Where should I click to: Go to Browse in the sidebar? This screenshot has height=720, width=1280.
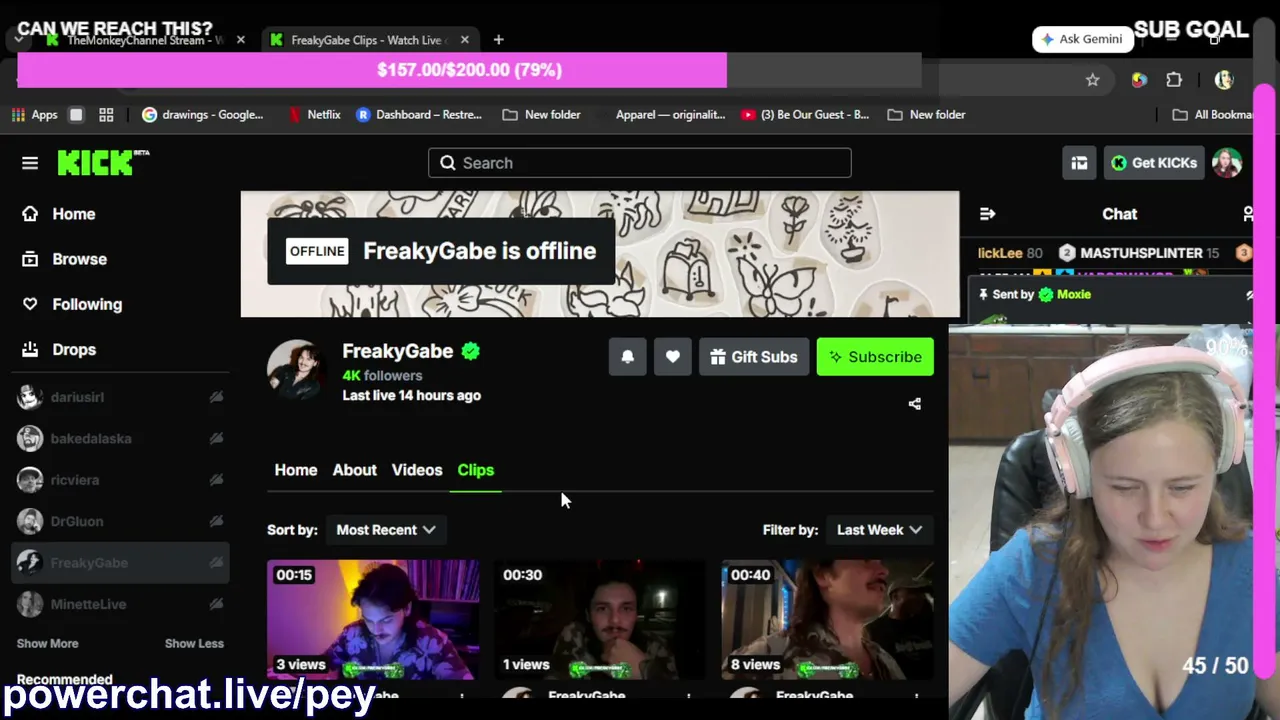pos(79,259)
